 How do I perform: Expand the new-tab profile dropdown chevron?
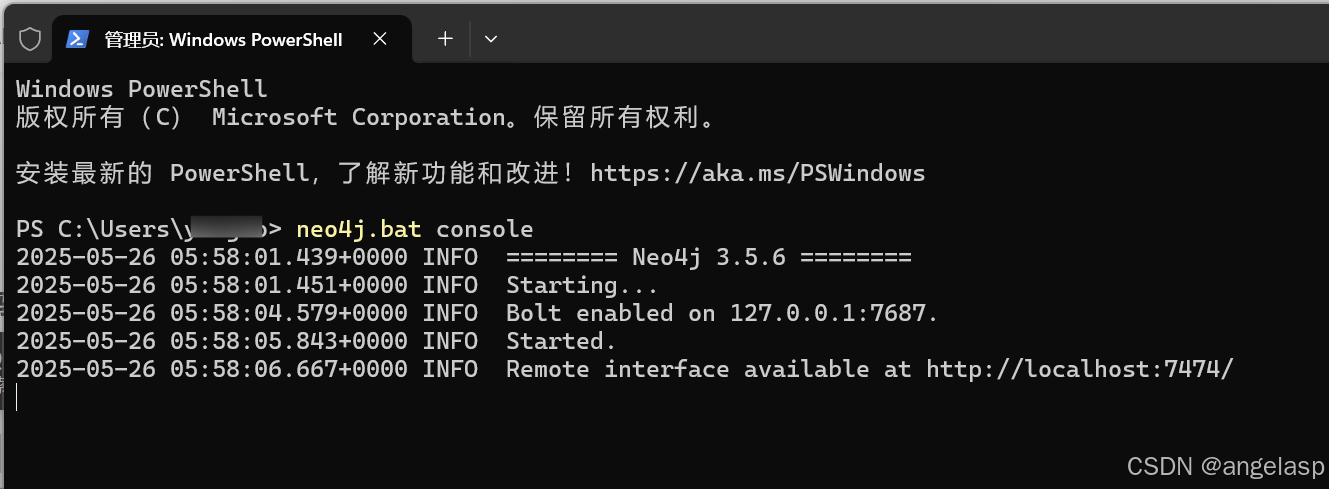tap(490, 39)
